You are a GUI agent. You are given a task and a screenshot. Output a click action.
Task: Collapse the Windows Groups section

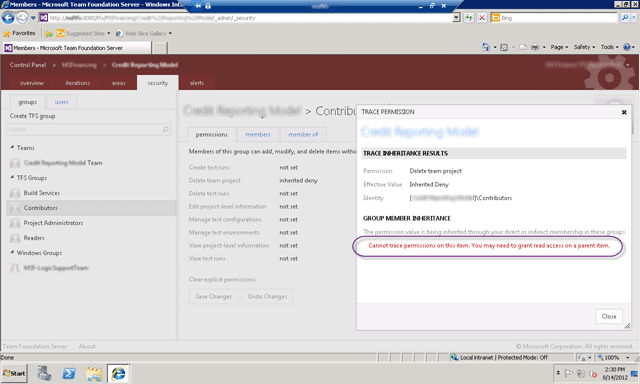[x=12, y=253]
